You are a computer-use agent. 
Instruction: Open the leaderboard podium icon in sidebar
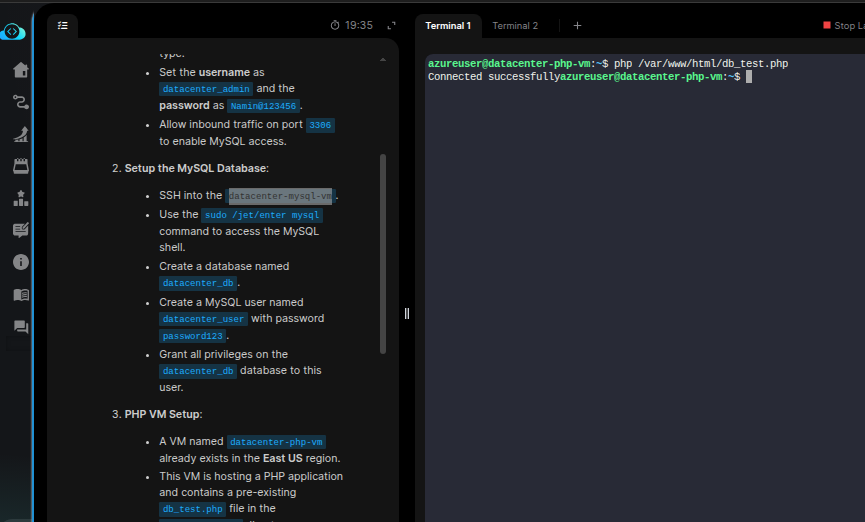(20, 198)
